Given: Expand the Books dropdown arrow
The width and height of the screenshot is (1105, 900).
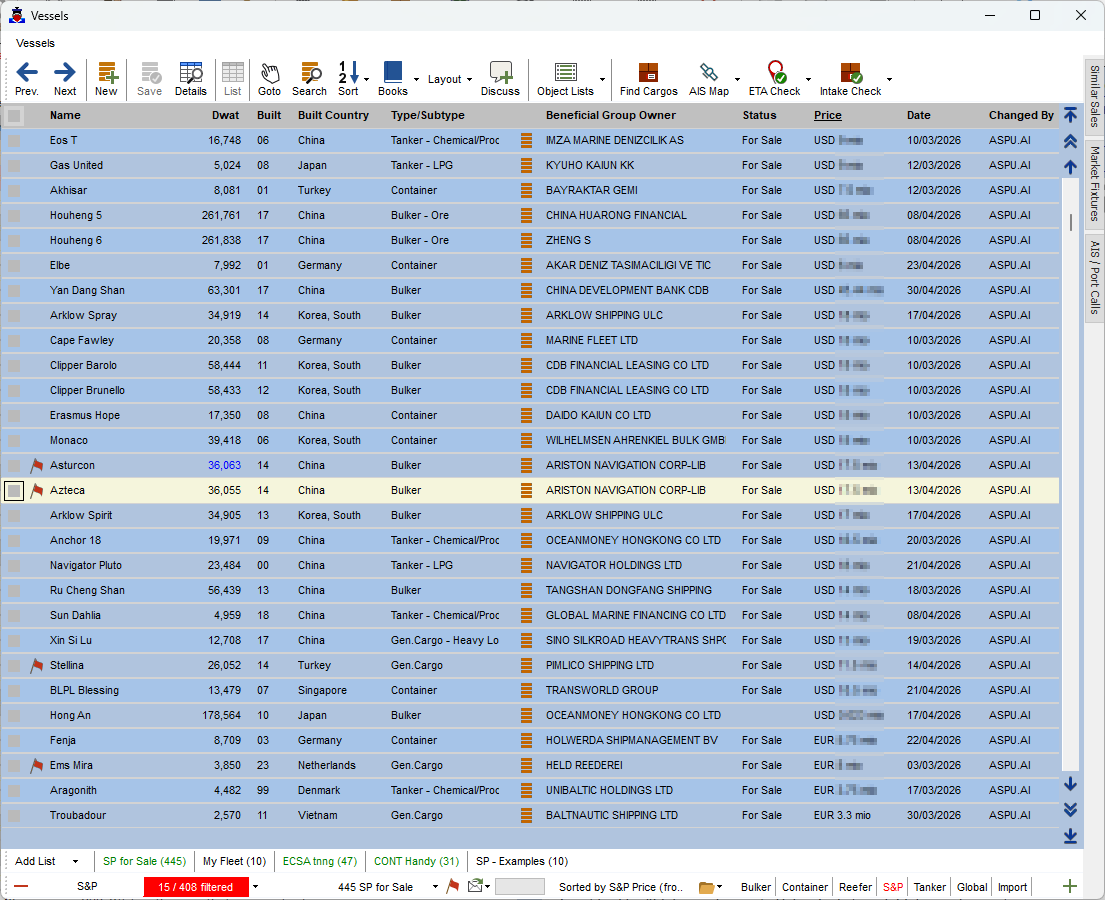Looking at the screenshot, I should pos(416,79).
